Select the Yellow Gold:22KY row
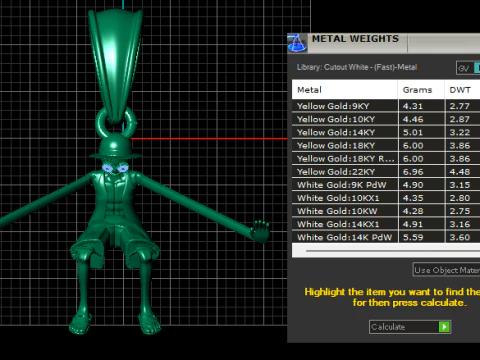 click(386, 172)
